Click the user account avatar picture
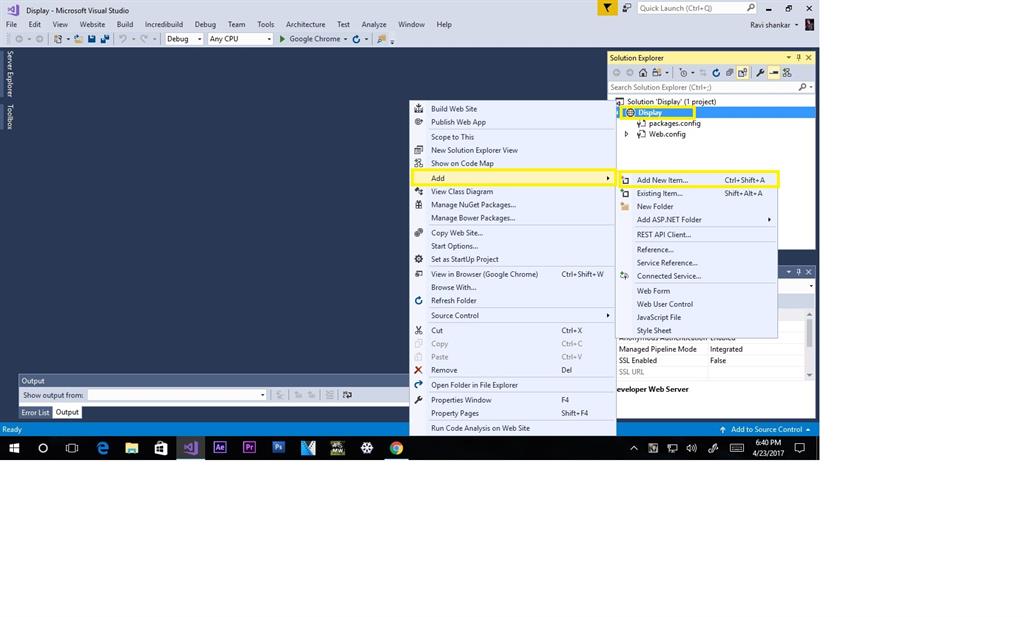 point(809,25)
